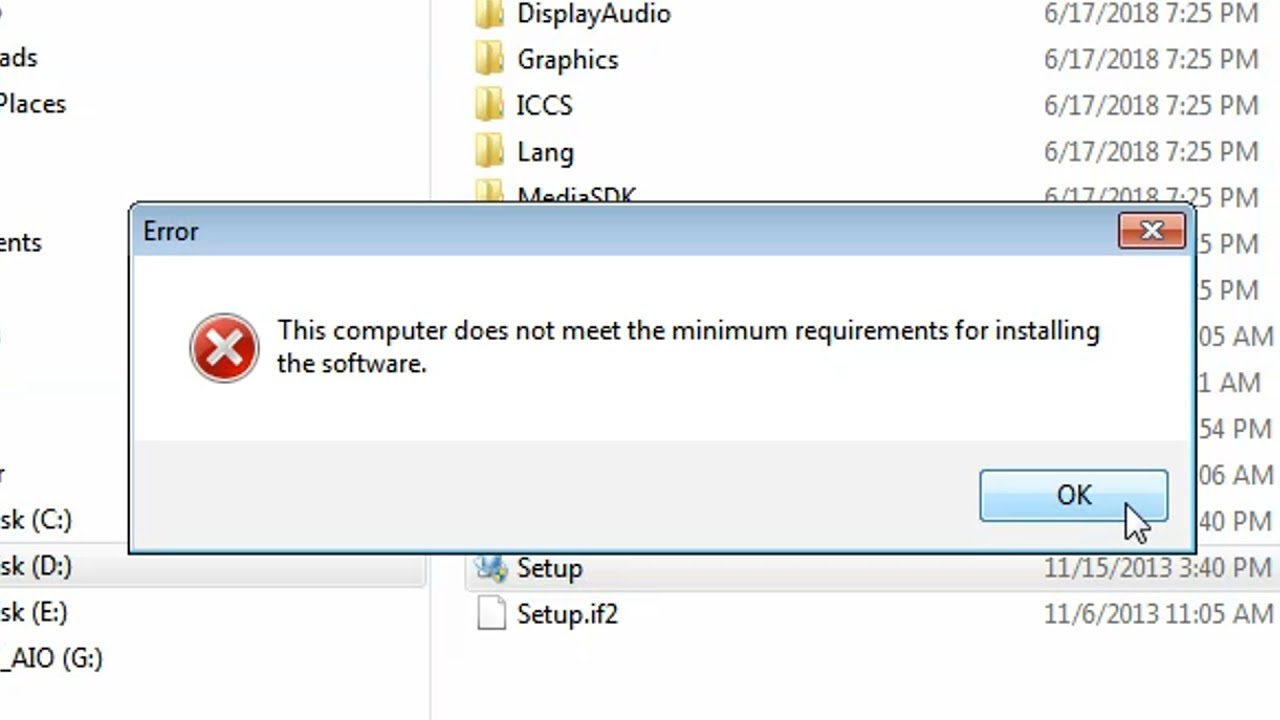Click the error message text

tap(688, 347)
